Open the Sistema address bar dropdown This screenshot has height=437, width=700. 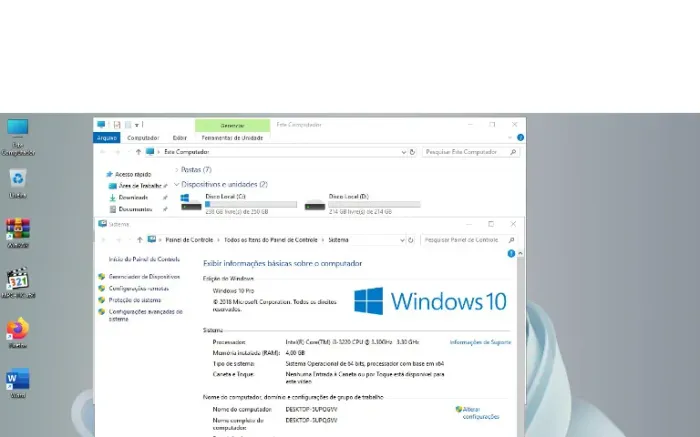tap(402, 240)
